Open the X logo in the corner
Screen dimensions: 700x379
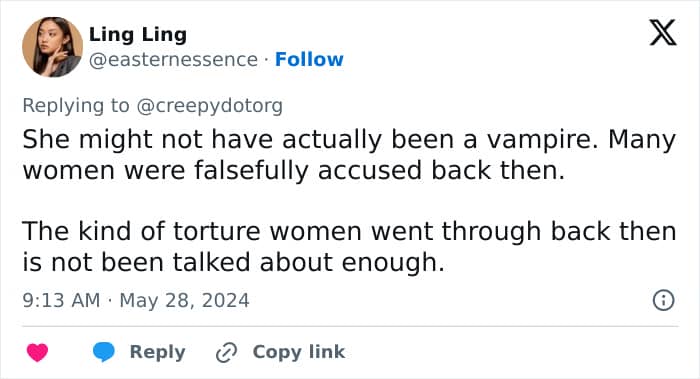pos(663,32)
